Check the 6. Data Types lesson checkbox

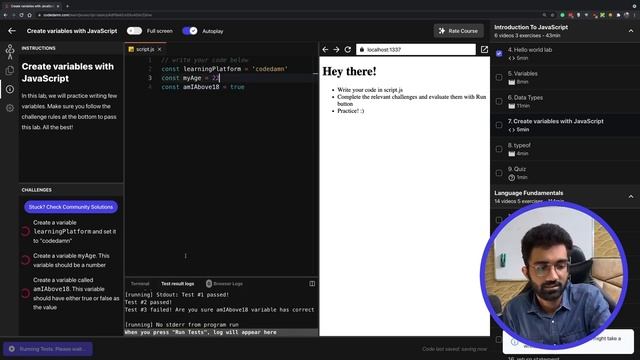[499, 101]
